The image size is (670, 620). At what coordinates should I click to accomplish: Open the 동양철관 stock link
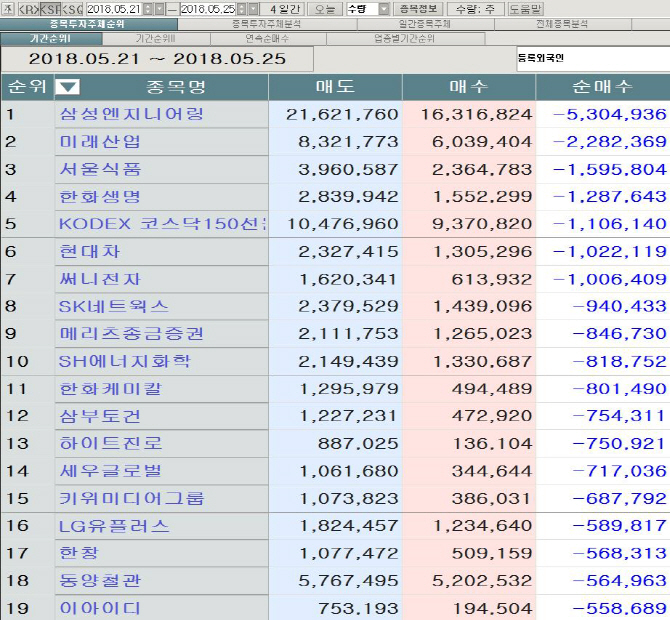100,581
